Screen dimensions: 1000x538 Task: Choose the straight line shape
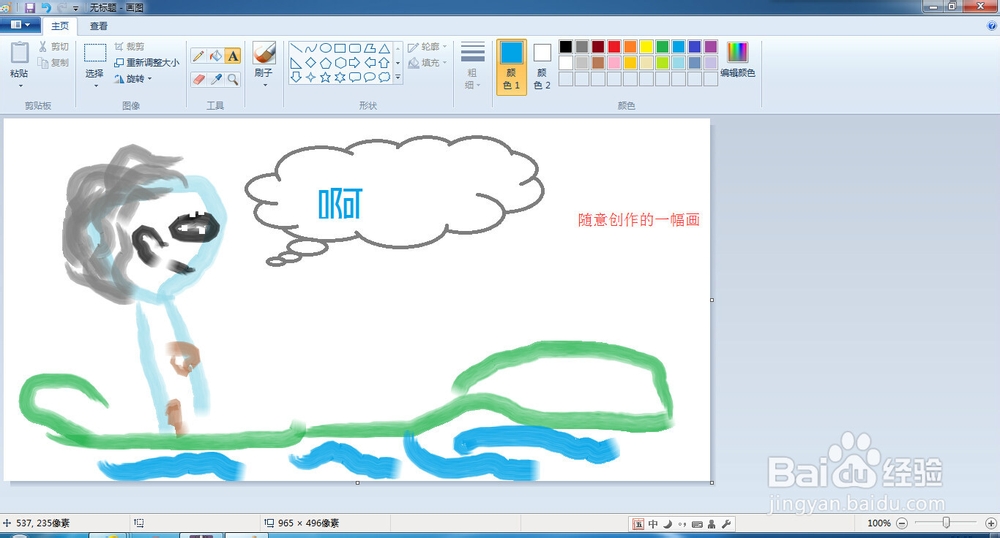click(x=296, y=48)
